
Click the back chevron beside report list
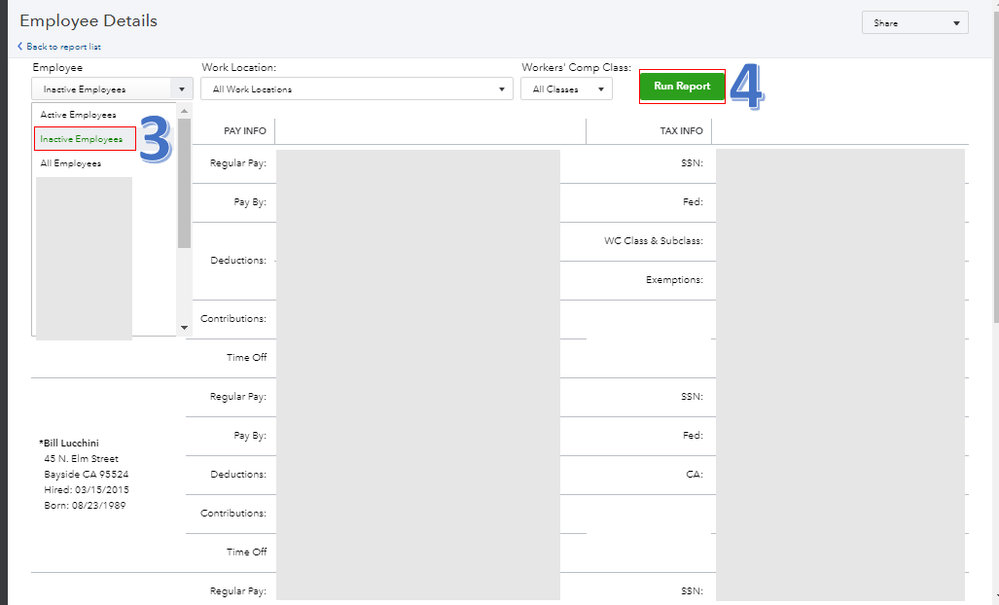pyautogui.click(x=20, y=47)
